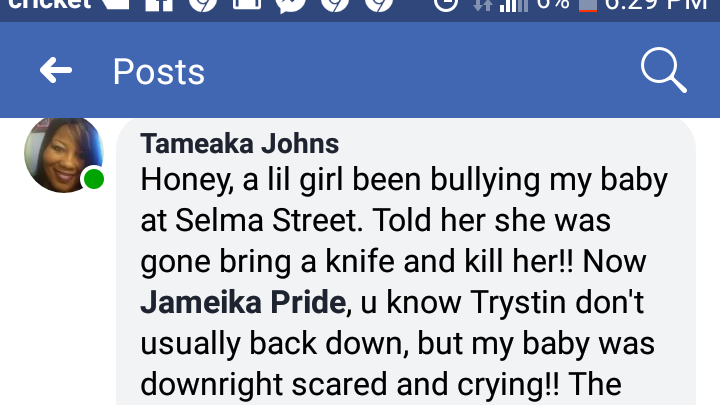Tap the cricket carrier label
Image resolution: width=720 pixels, height=405 pixels.
pyautogui.click(x=50, y=4)
